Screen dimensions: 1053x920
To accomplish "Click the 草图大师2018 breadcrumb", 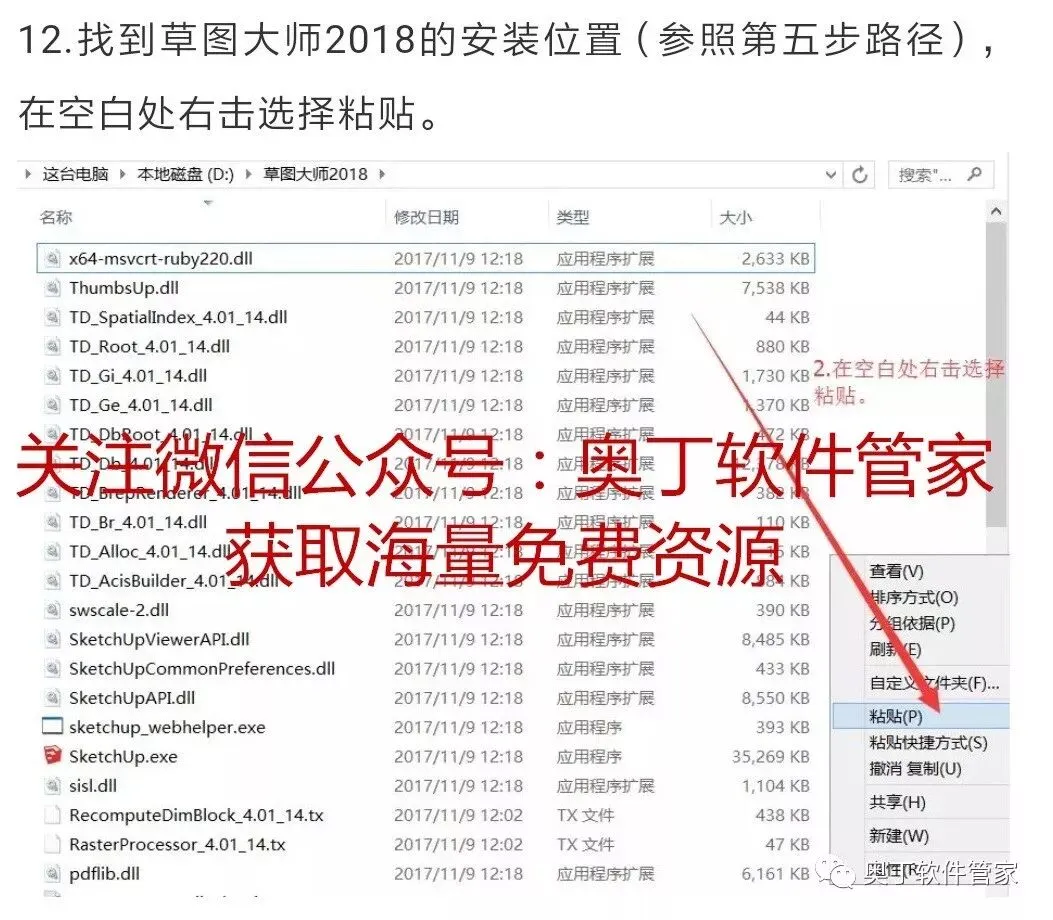I will pyautogui.click(x=315, y=175).
